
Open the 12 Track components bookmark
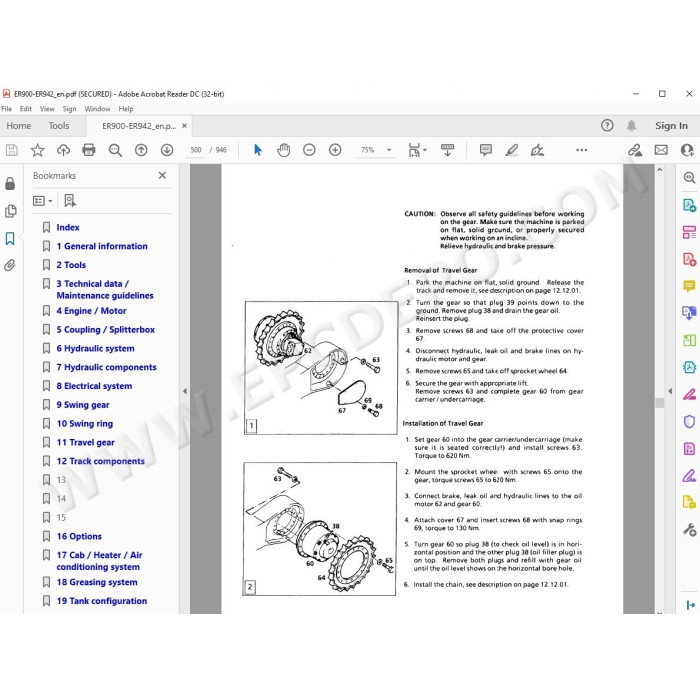(x=100, y=461)
